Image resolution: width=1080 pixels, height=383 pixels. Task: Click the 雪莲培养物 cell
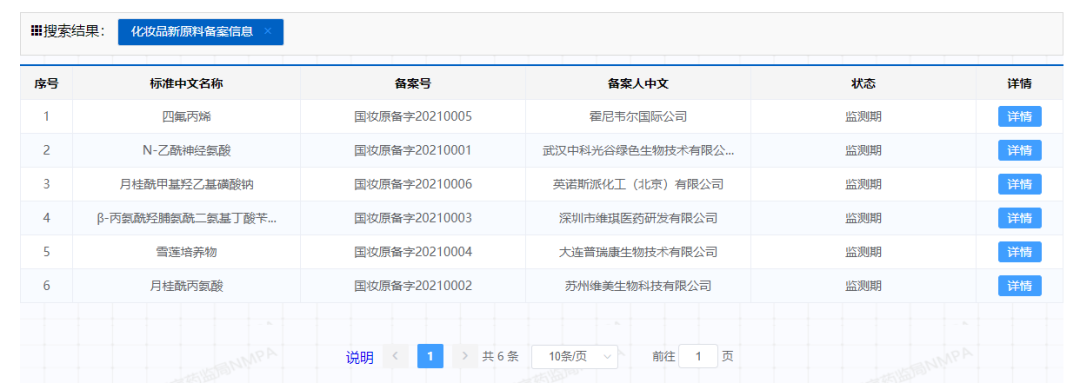pos(187,252)
